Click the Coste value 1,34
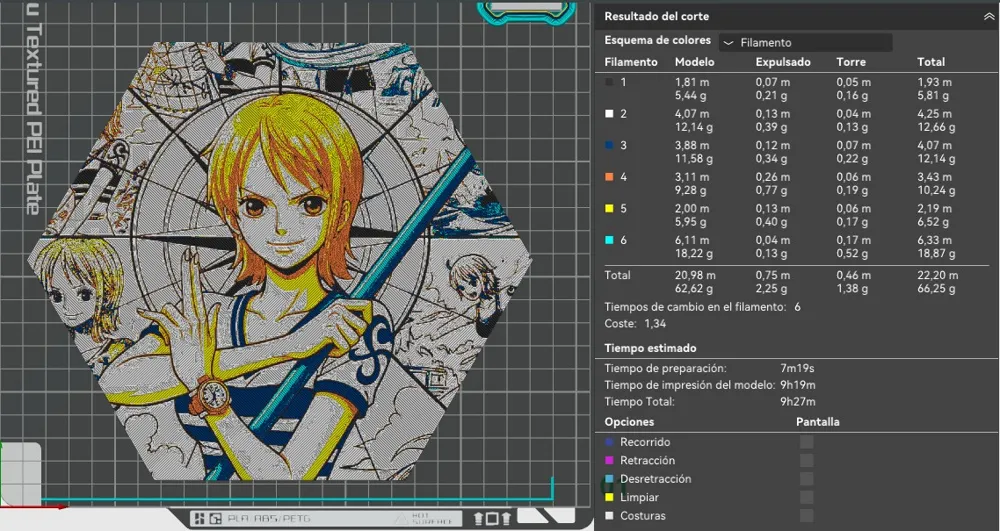Image resolution: width=1000 pixels, height=531 pixels. (x=655, y=324)
